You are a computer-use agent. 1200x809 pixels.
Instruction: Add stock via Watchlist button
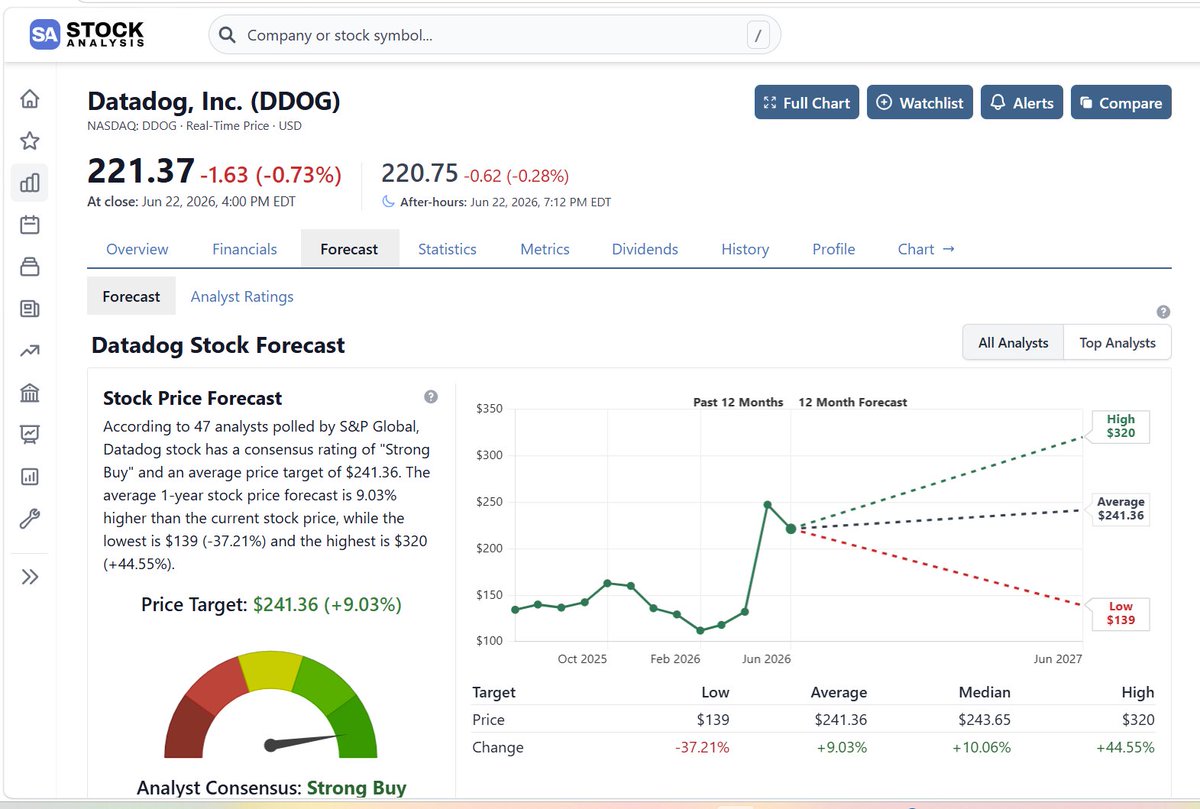point(920,103)
